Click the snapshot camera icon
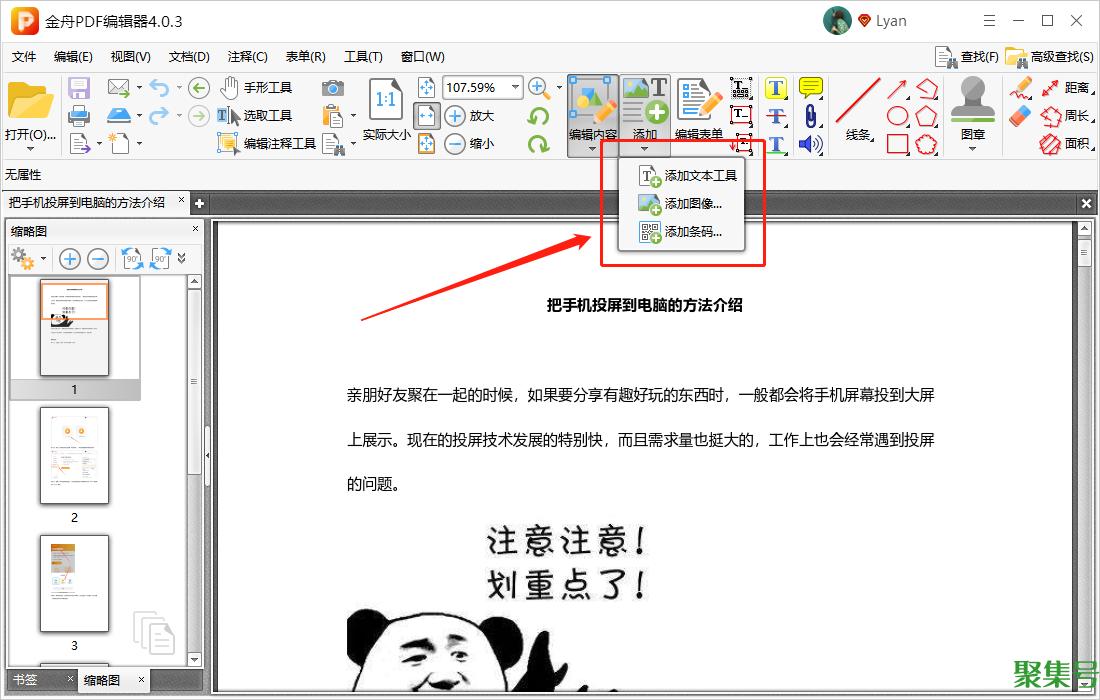Image resolution: width=1100 pixels, height=700 pixels. pyautogui.click(x=333, y=88)
